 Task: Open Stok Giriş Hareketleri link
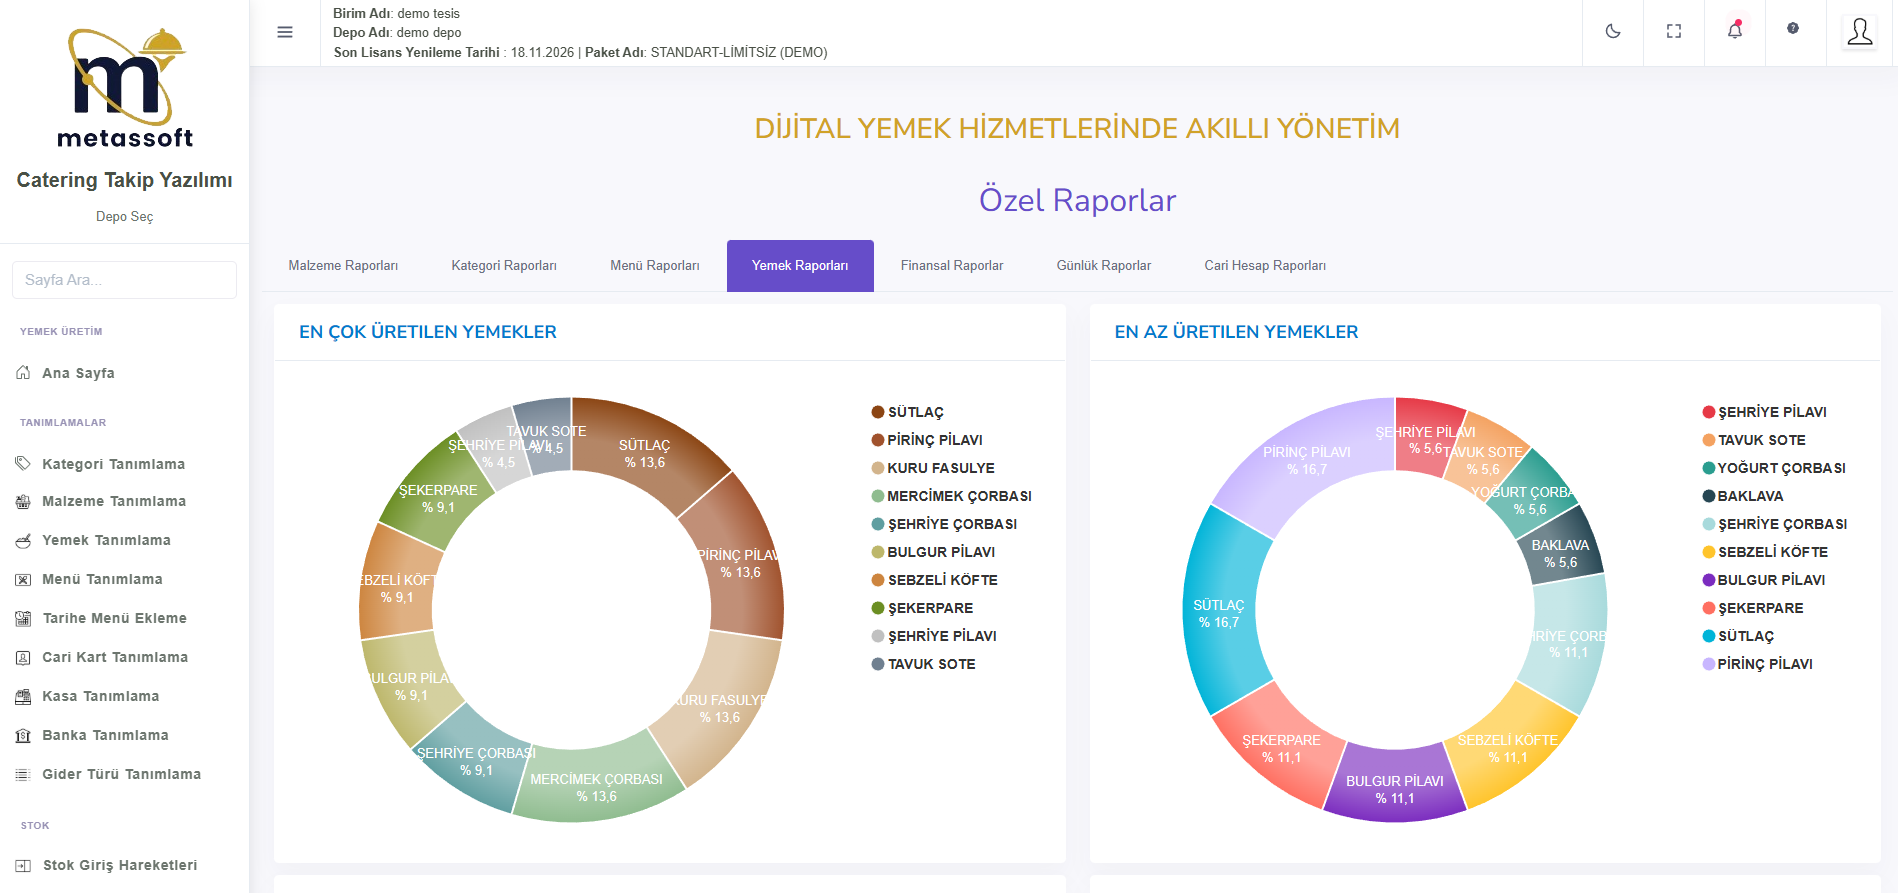[x=119, y=866]
